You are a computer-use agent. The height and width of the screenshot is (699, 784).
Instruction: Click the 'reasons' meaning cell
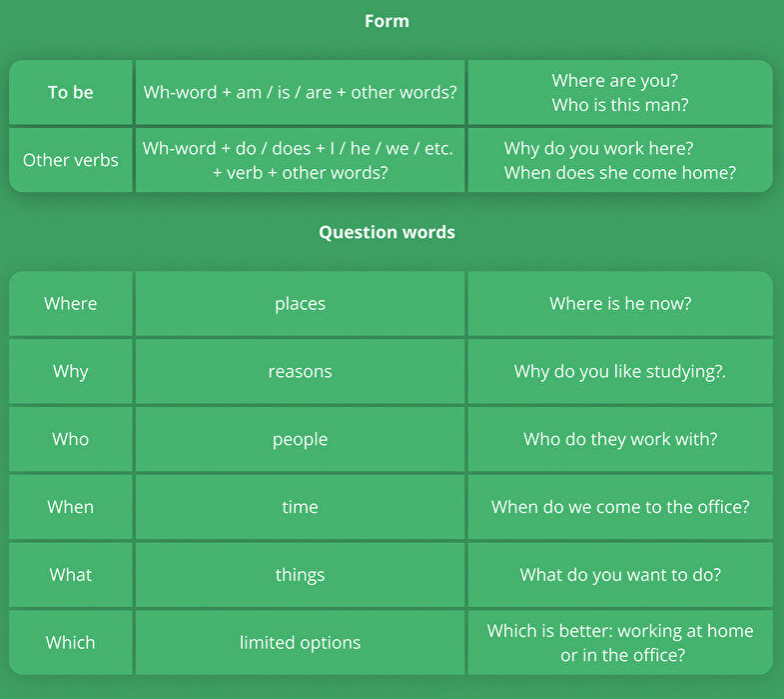point(300,372)
